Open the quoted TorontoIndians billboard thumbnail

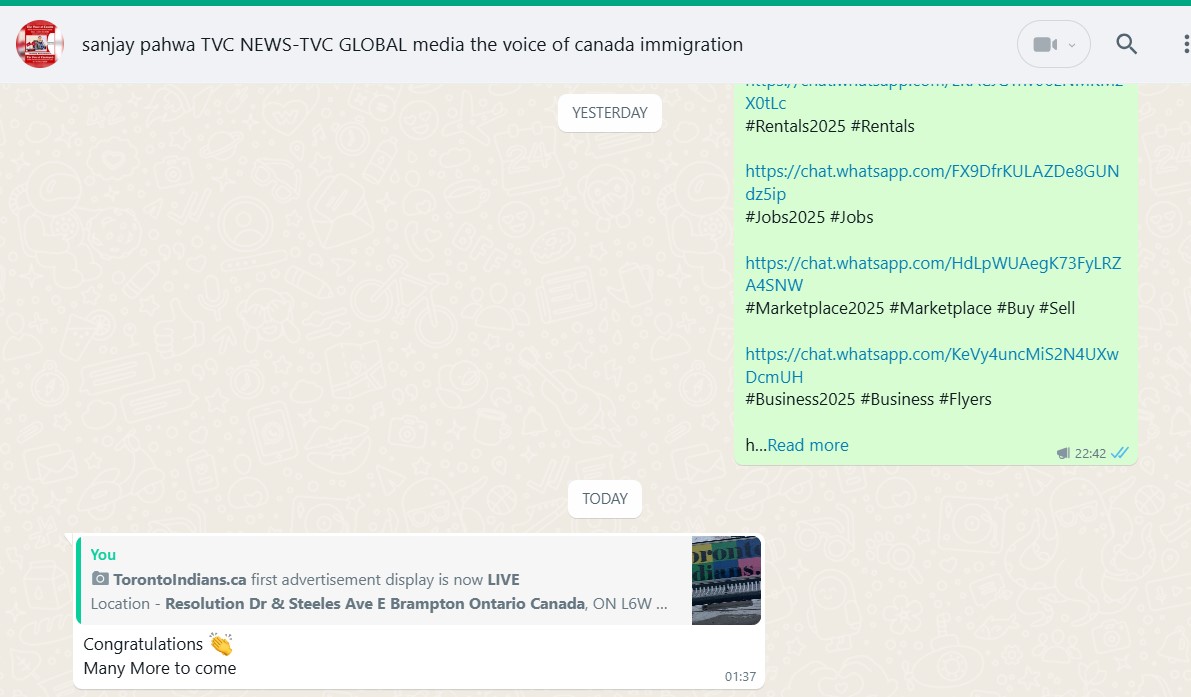click(726, 580)
